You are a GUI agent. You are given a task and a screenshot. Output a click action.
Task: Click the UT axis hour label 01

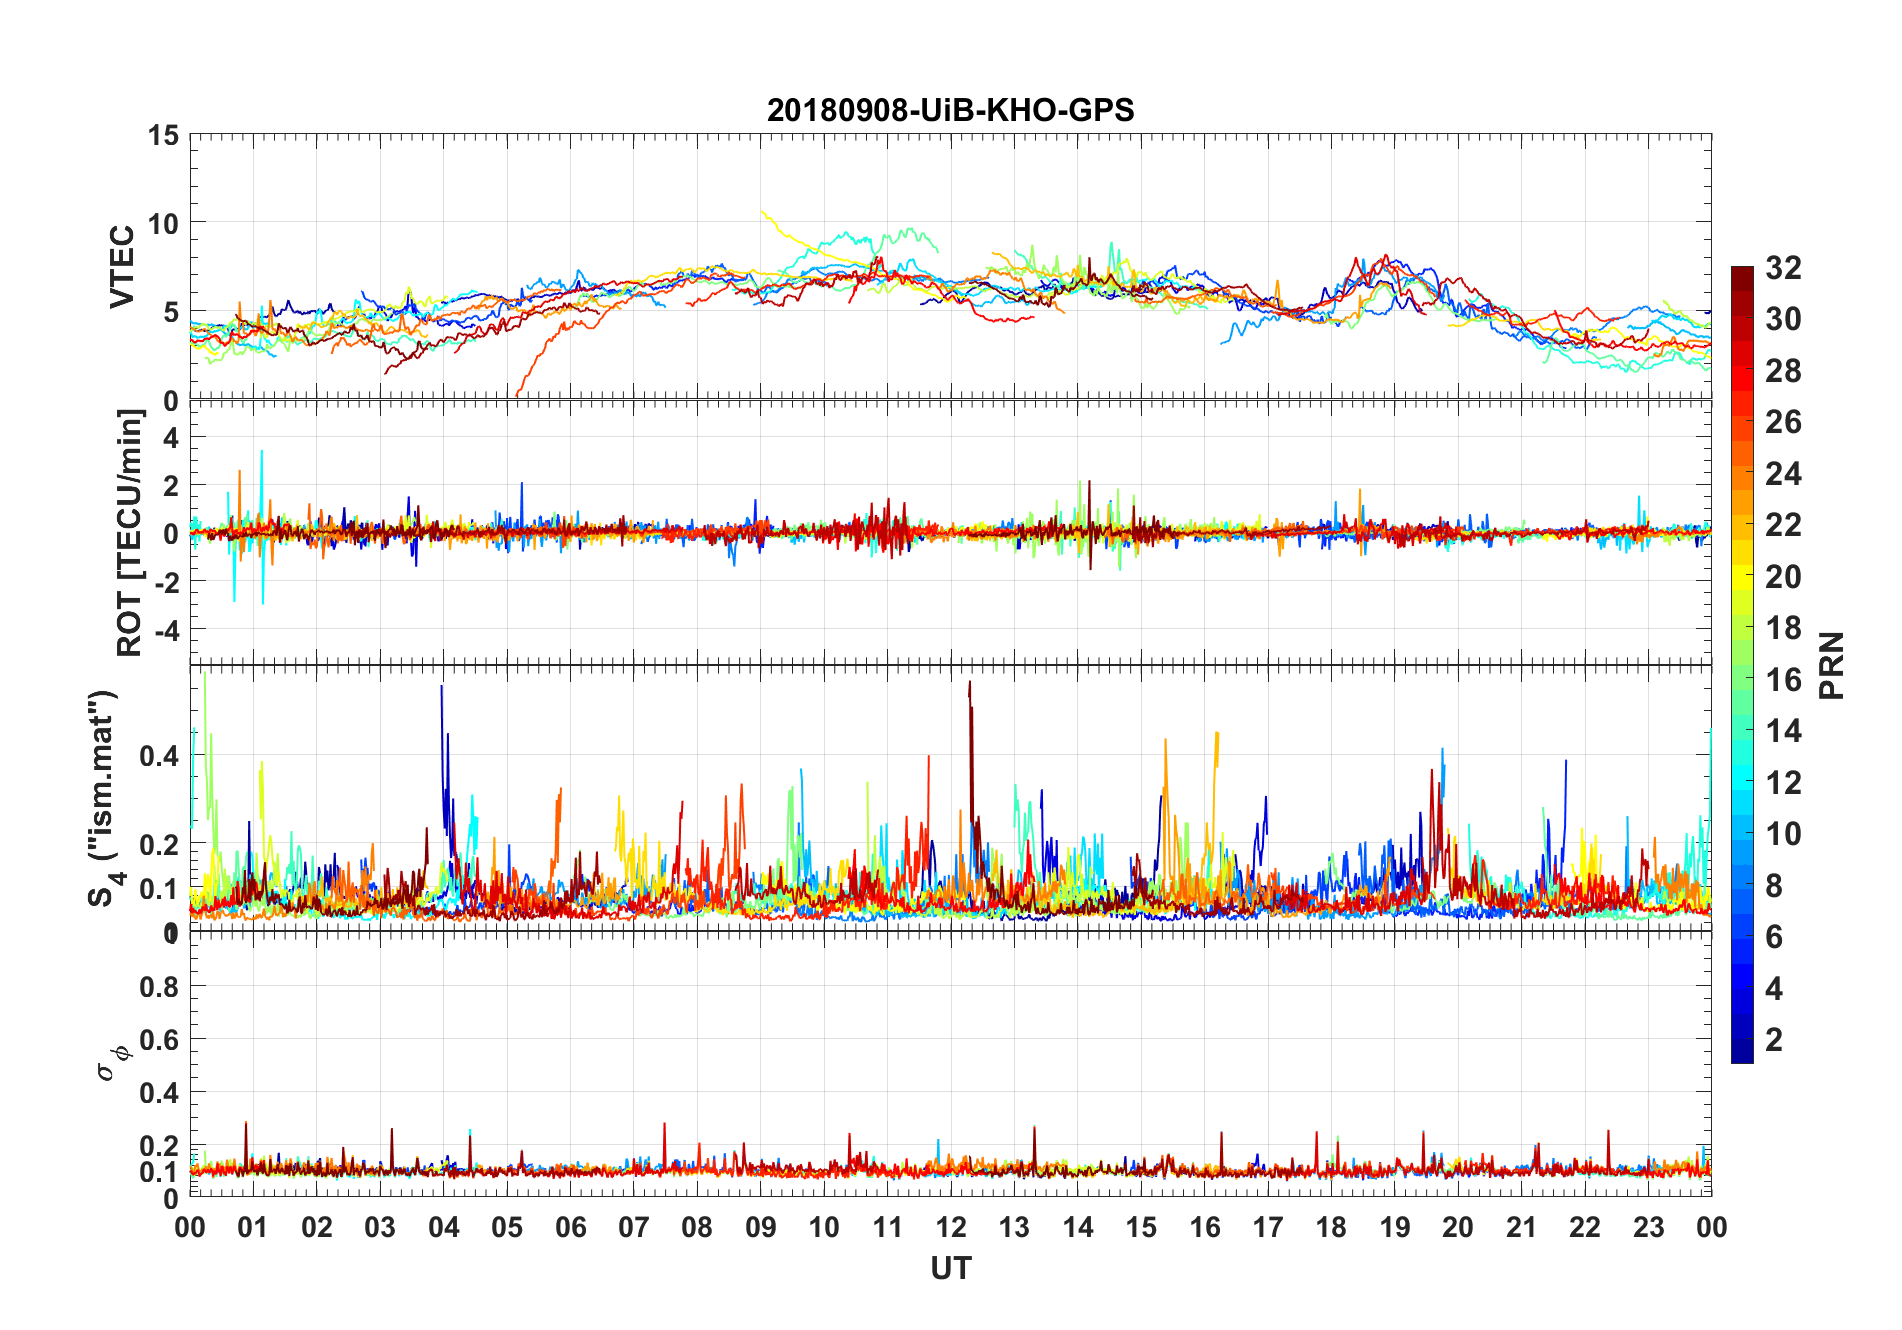pos(253,1227)
